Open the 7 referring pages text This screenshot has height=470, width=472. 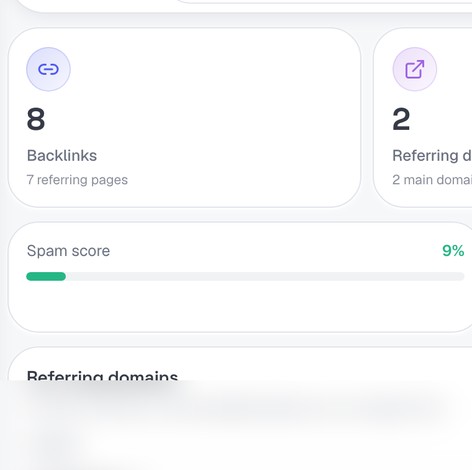pyautogui.click(x=77, y=180)
